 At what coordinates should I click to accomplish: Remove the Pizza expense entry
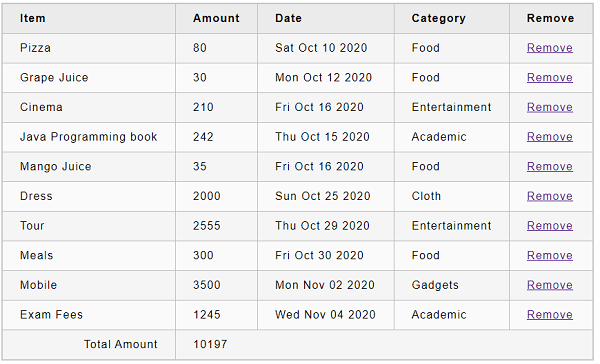(549, 48)
